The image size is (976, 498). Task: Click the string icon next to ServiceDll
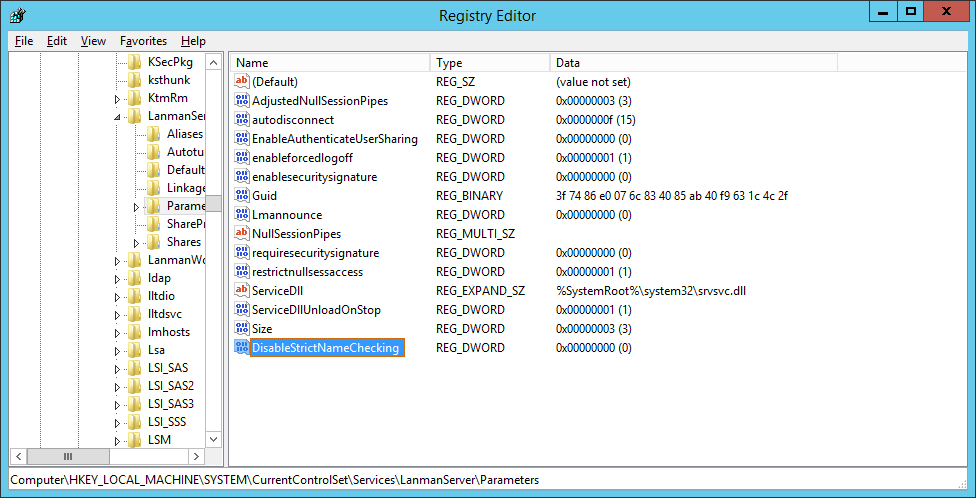point(241,290)
